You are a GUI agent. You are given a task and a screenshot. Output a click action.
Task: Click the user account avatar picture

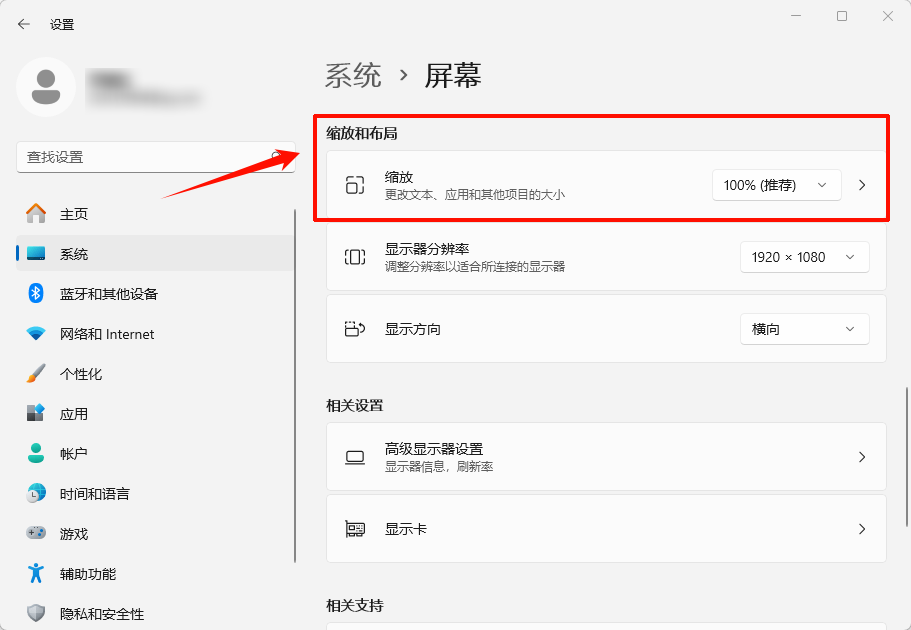tap(46, 88)
